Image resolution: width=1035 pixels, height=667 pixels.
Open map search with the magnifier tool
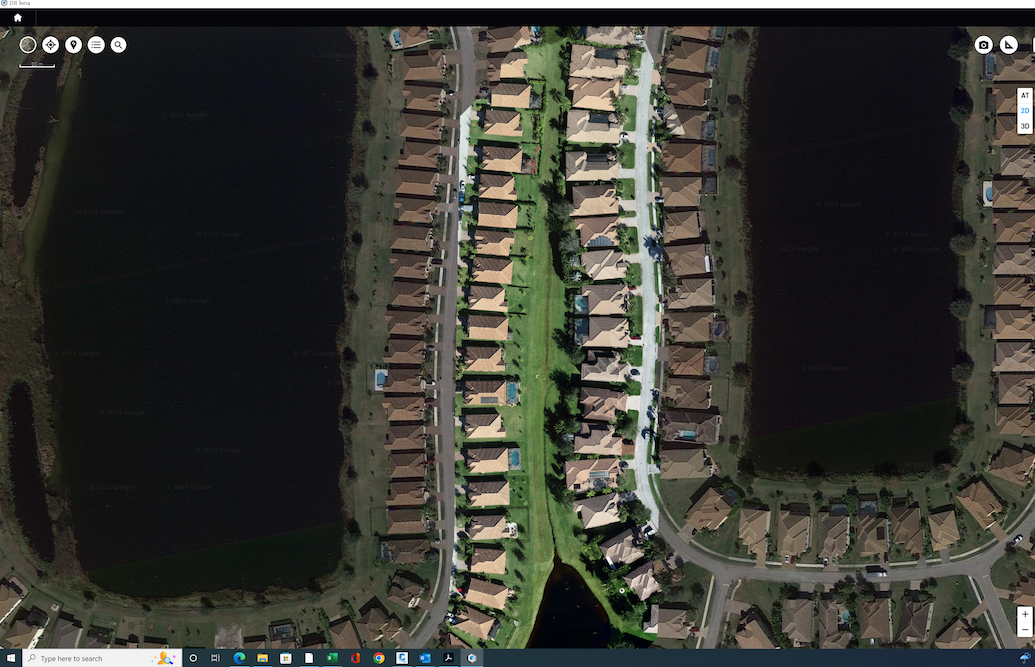118,44
